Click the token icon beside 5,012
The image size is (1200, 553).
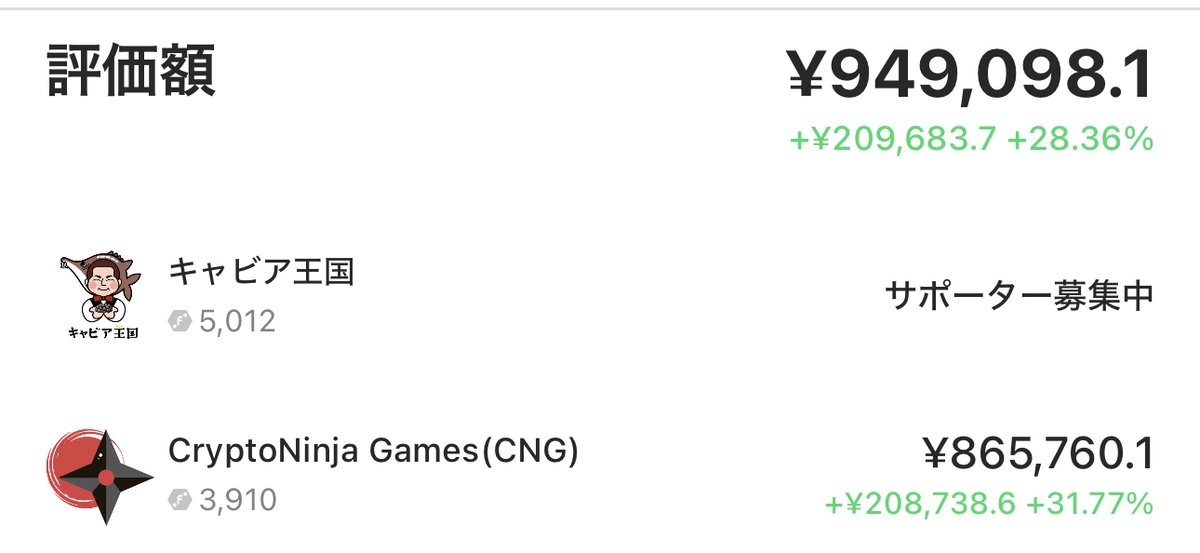[180, 322]
